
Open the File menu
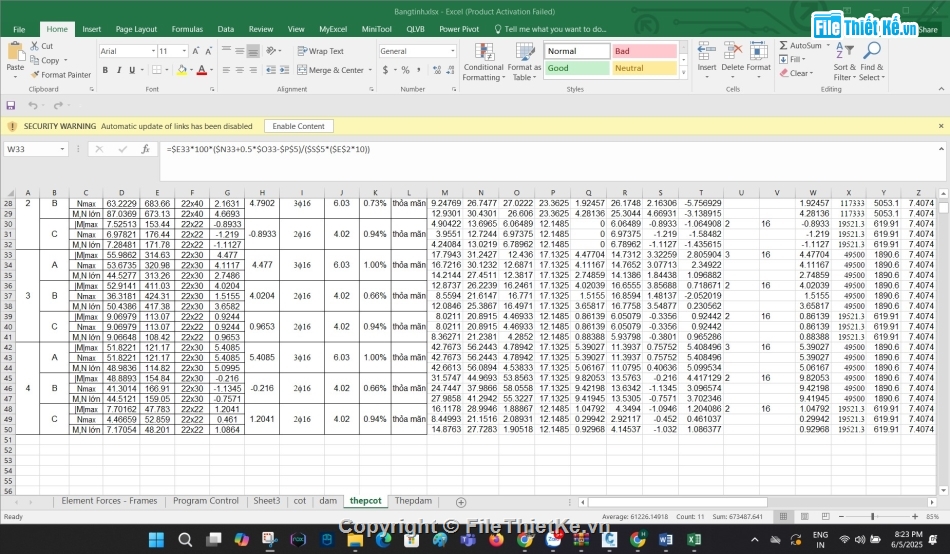[19, 29]
